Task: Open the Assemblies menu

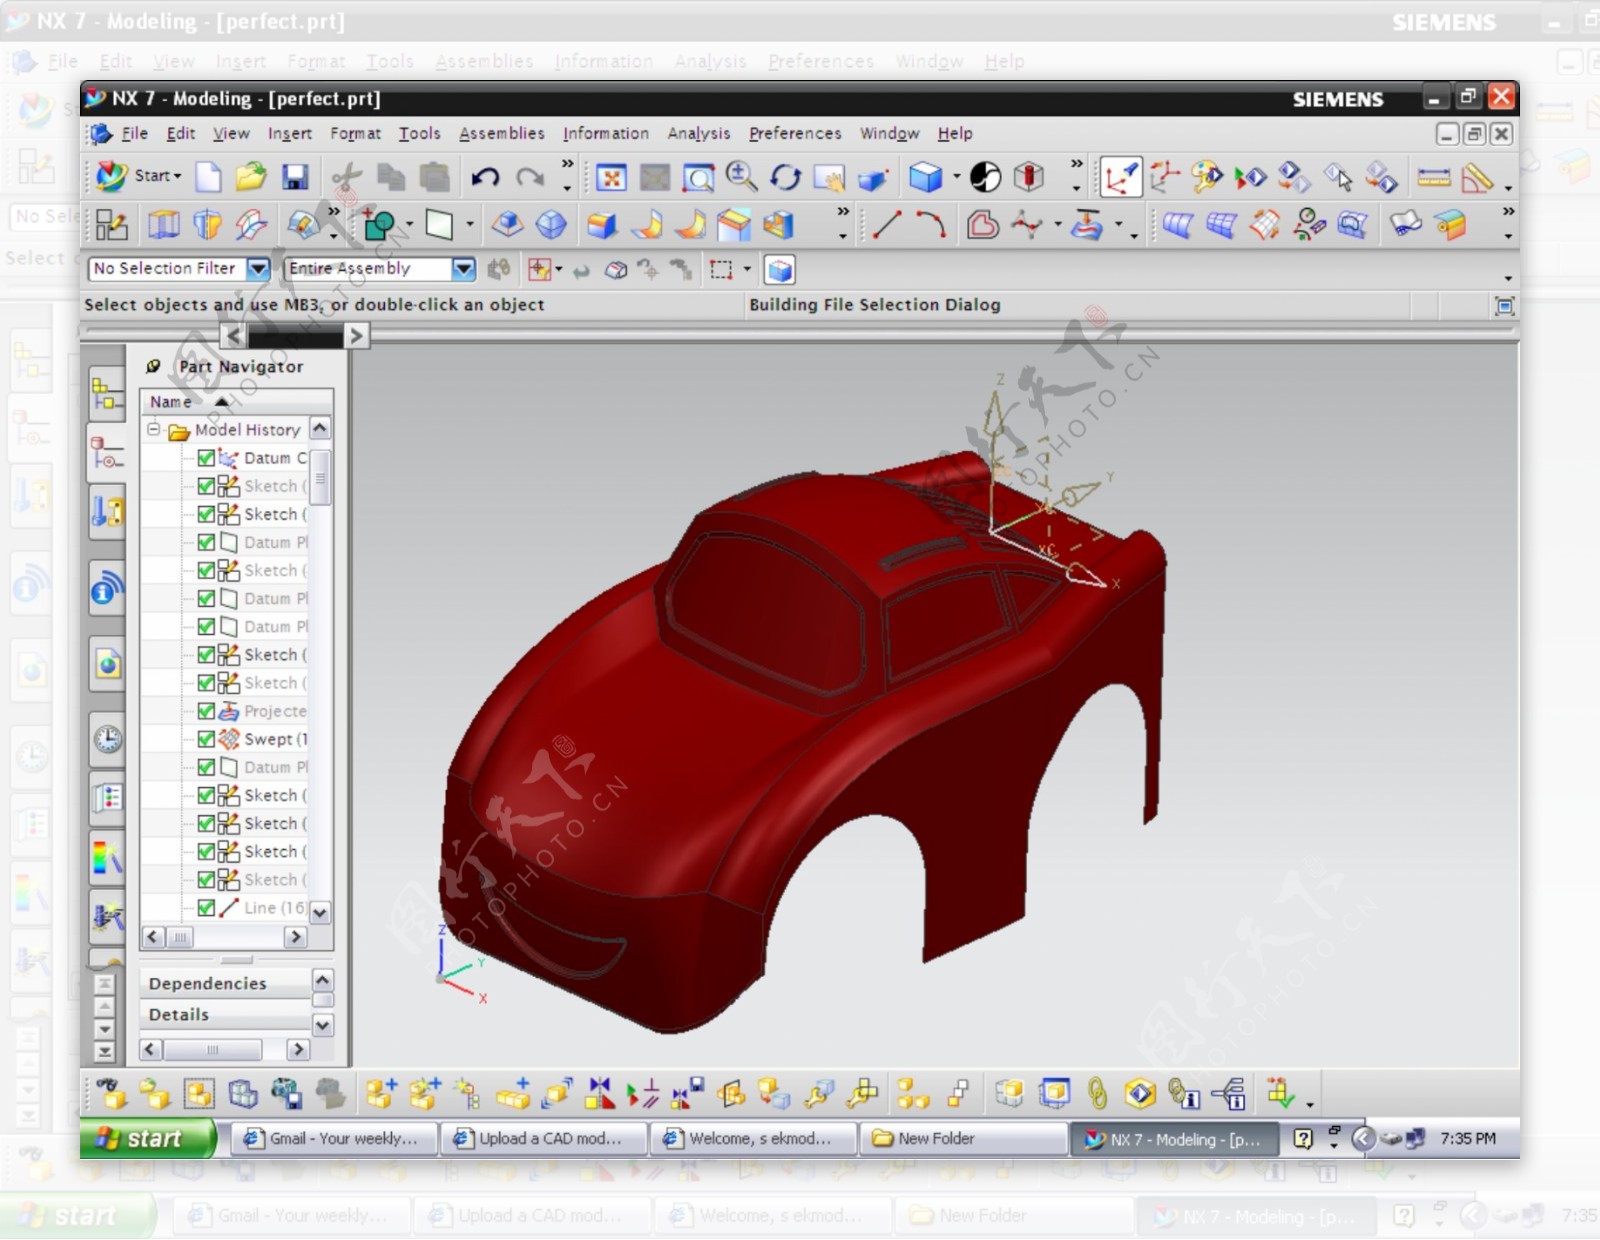Action: coord(502,133)
